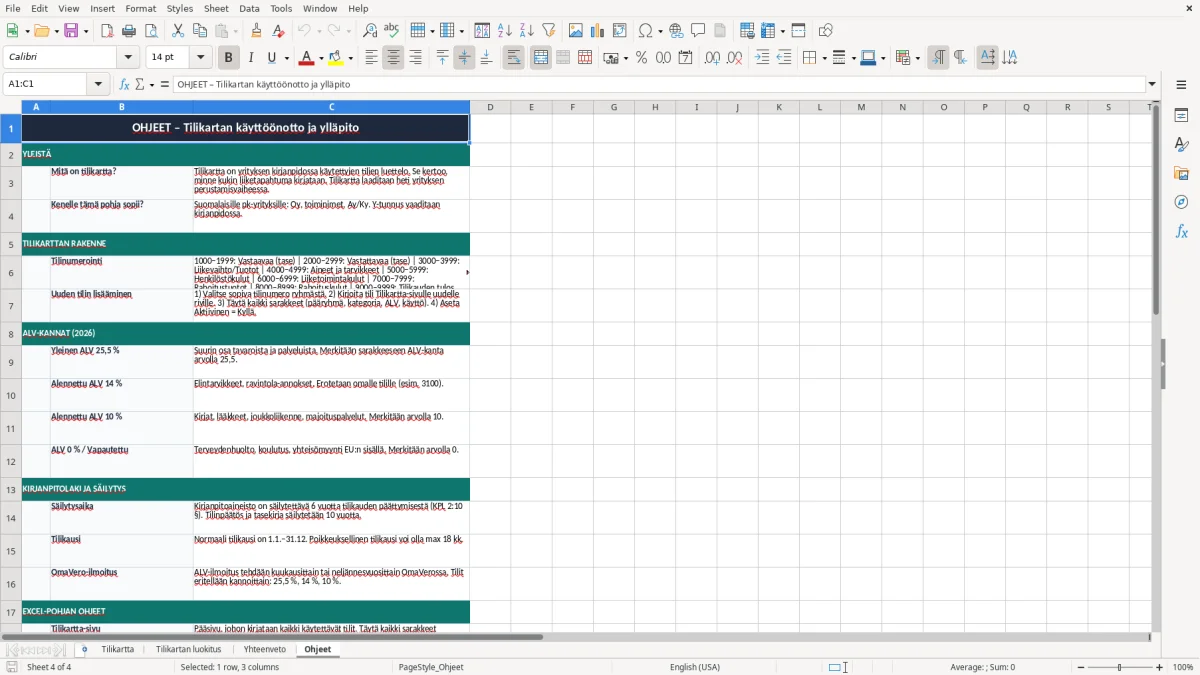Open Function Wizard fx icon
1200x675 pixels.
[x=125, y=85]
